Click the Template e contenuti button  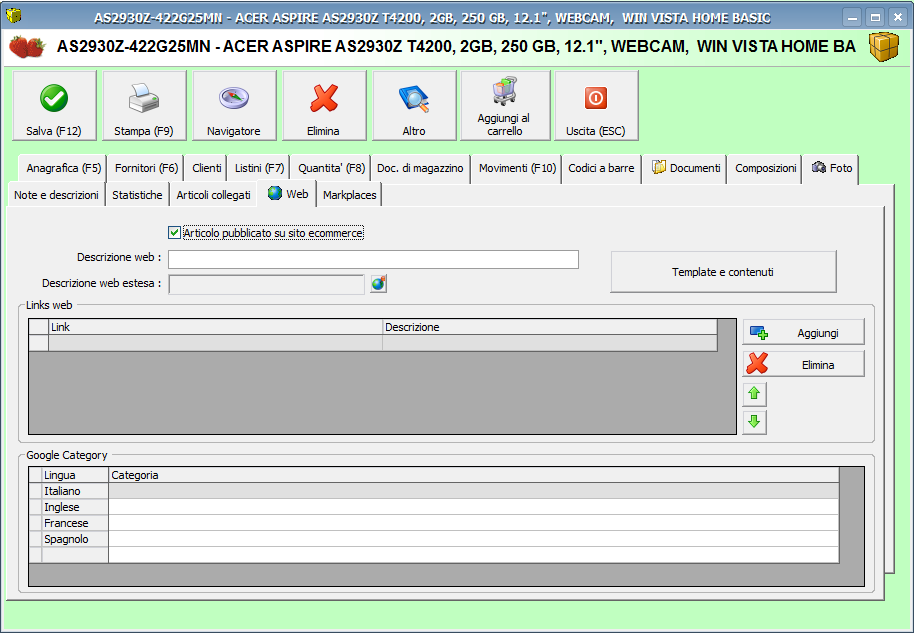(x=723, y=272)
